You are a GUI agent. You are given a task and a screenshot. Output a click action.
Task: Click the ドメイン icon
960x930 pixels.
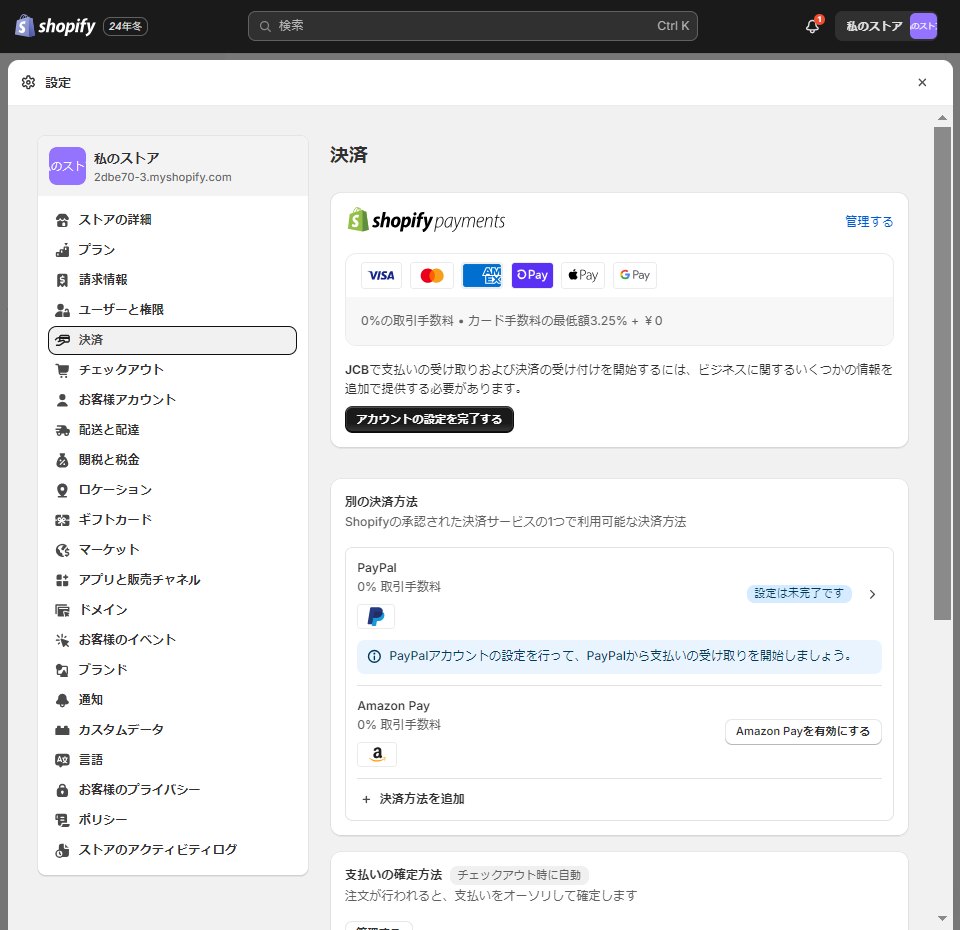tap(62, 610)
